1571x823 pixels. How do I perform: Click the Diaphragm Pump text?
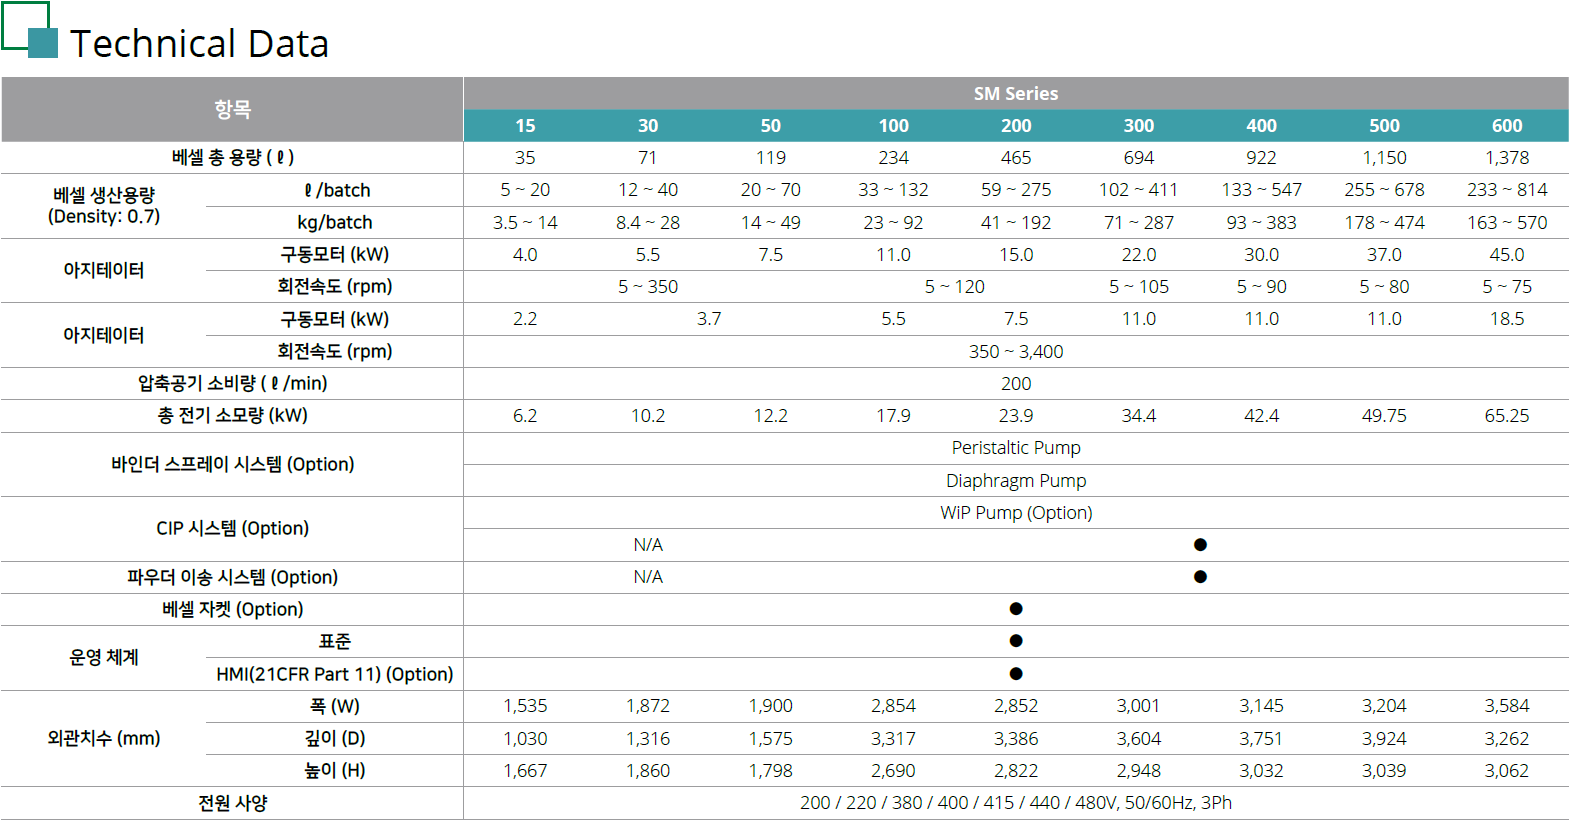click(x=1016, y=481)
